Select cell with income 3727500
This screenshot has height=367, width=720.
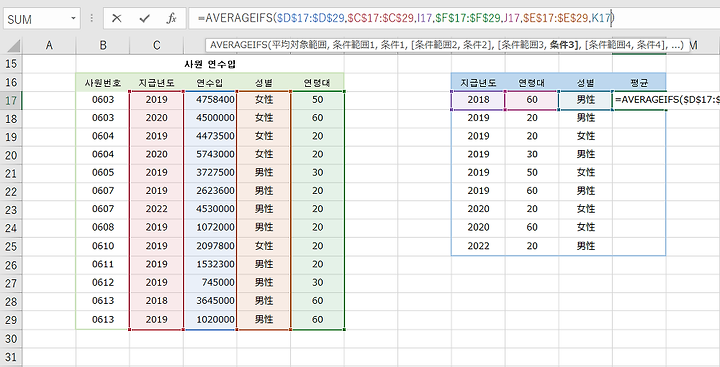click(x=210, y=172)
